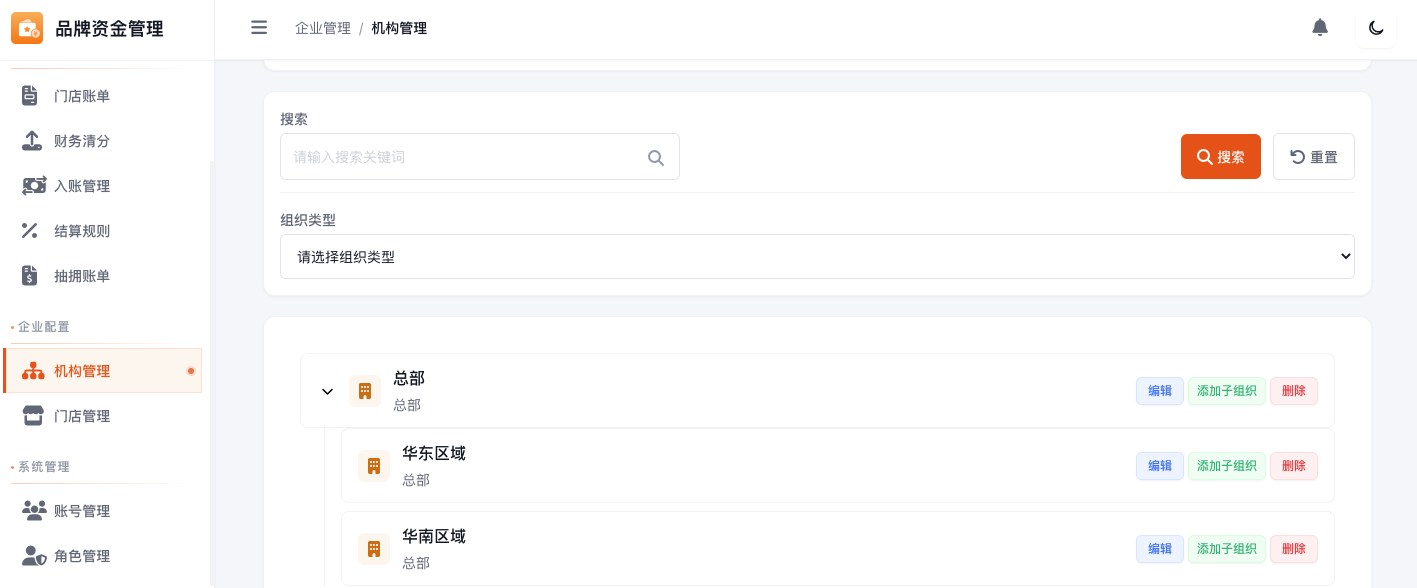
Task: Collapse sidebar using hamburger menu icon
Action: click(x=259, y=28)
